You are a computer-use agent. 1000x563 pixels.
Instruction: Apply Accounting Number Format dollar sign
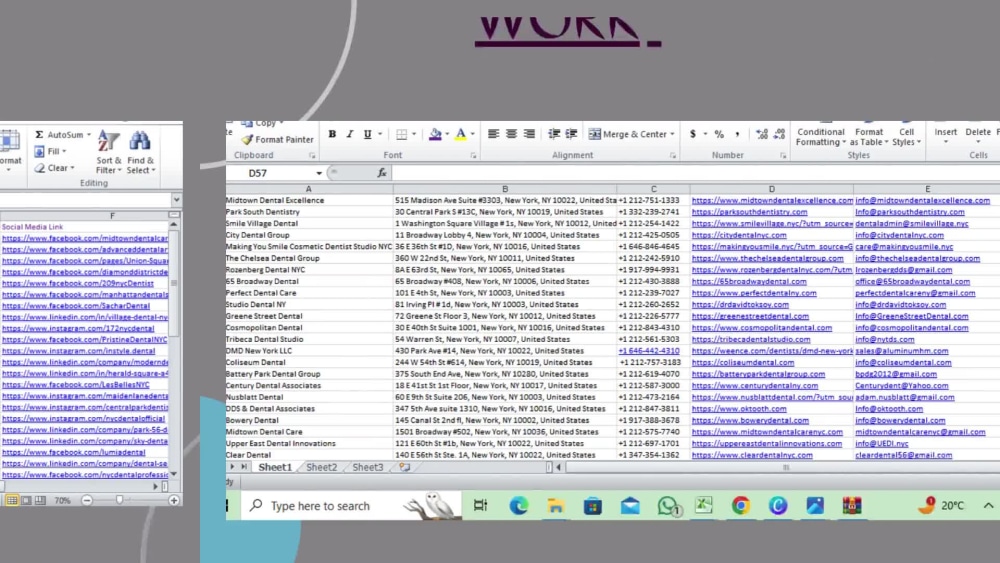pos(693,134)
